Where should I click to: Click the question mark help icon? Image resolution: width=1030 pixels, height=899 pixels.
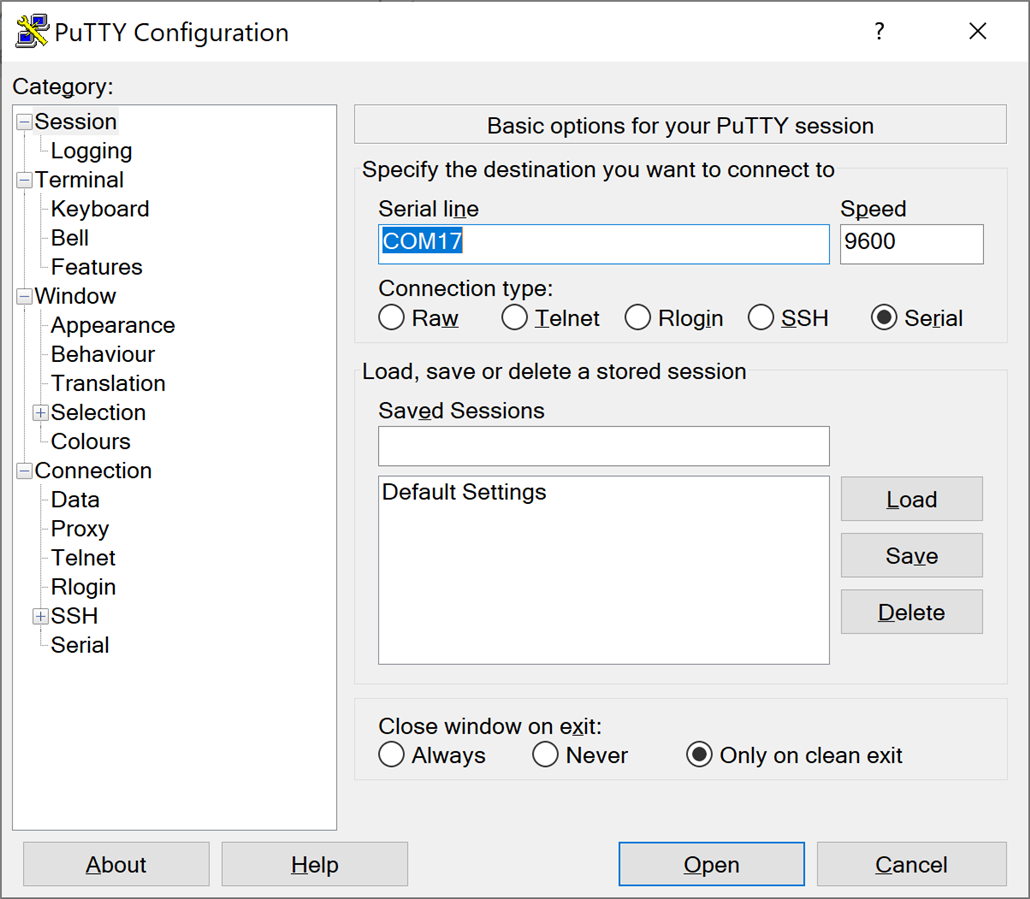(879, 31)
